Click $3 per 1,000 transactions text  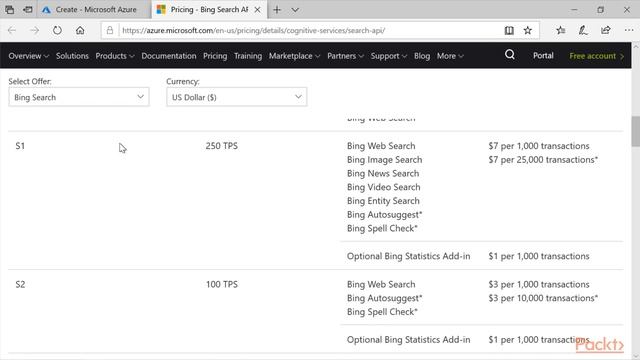click(x=539, y=284)
